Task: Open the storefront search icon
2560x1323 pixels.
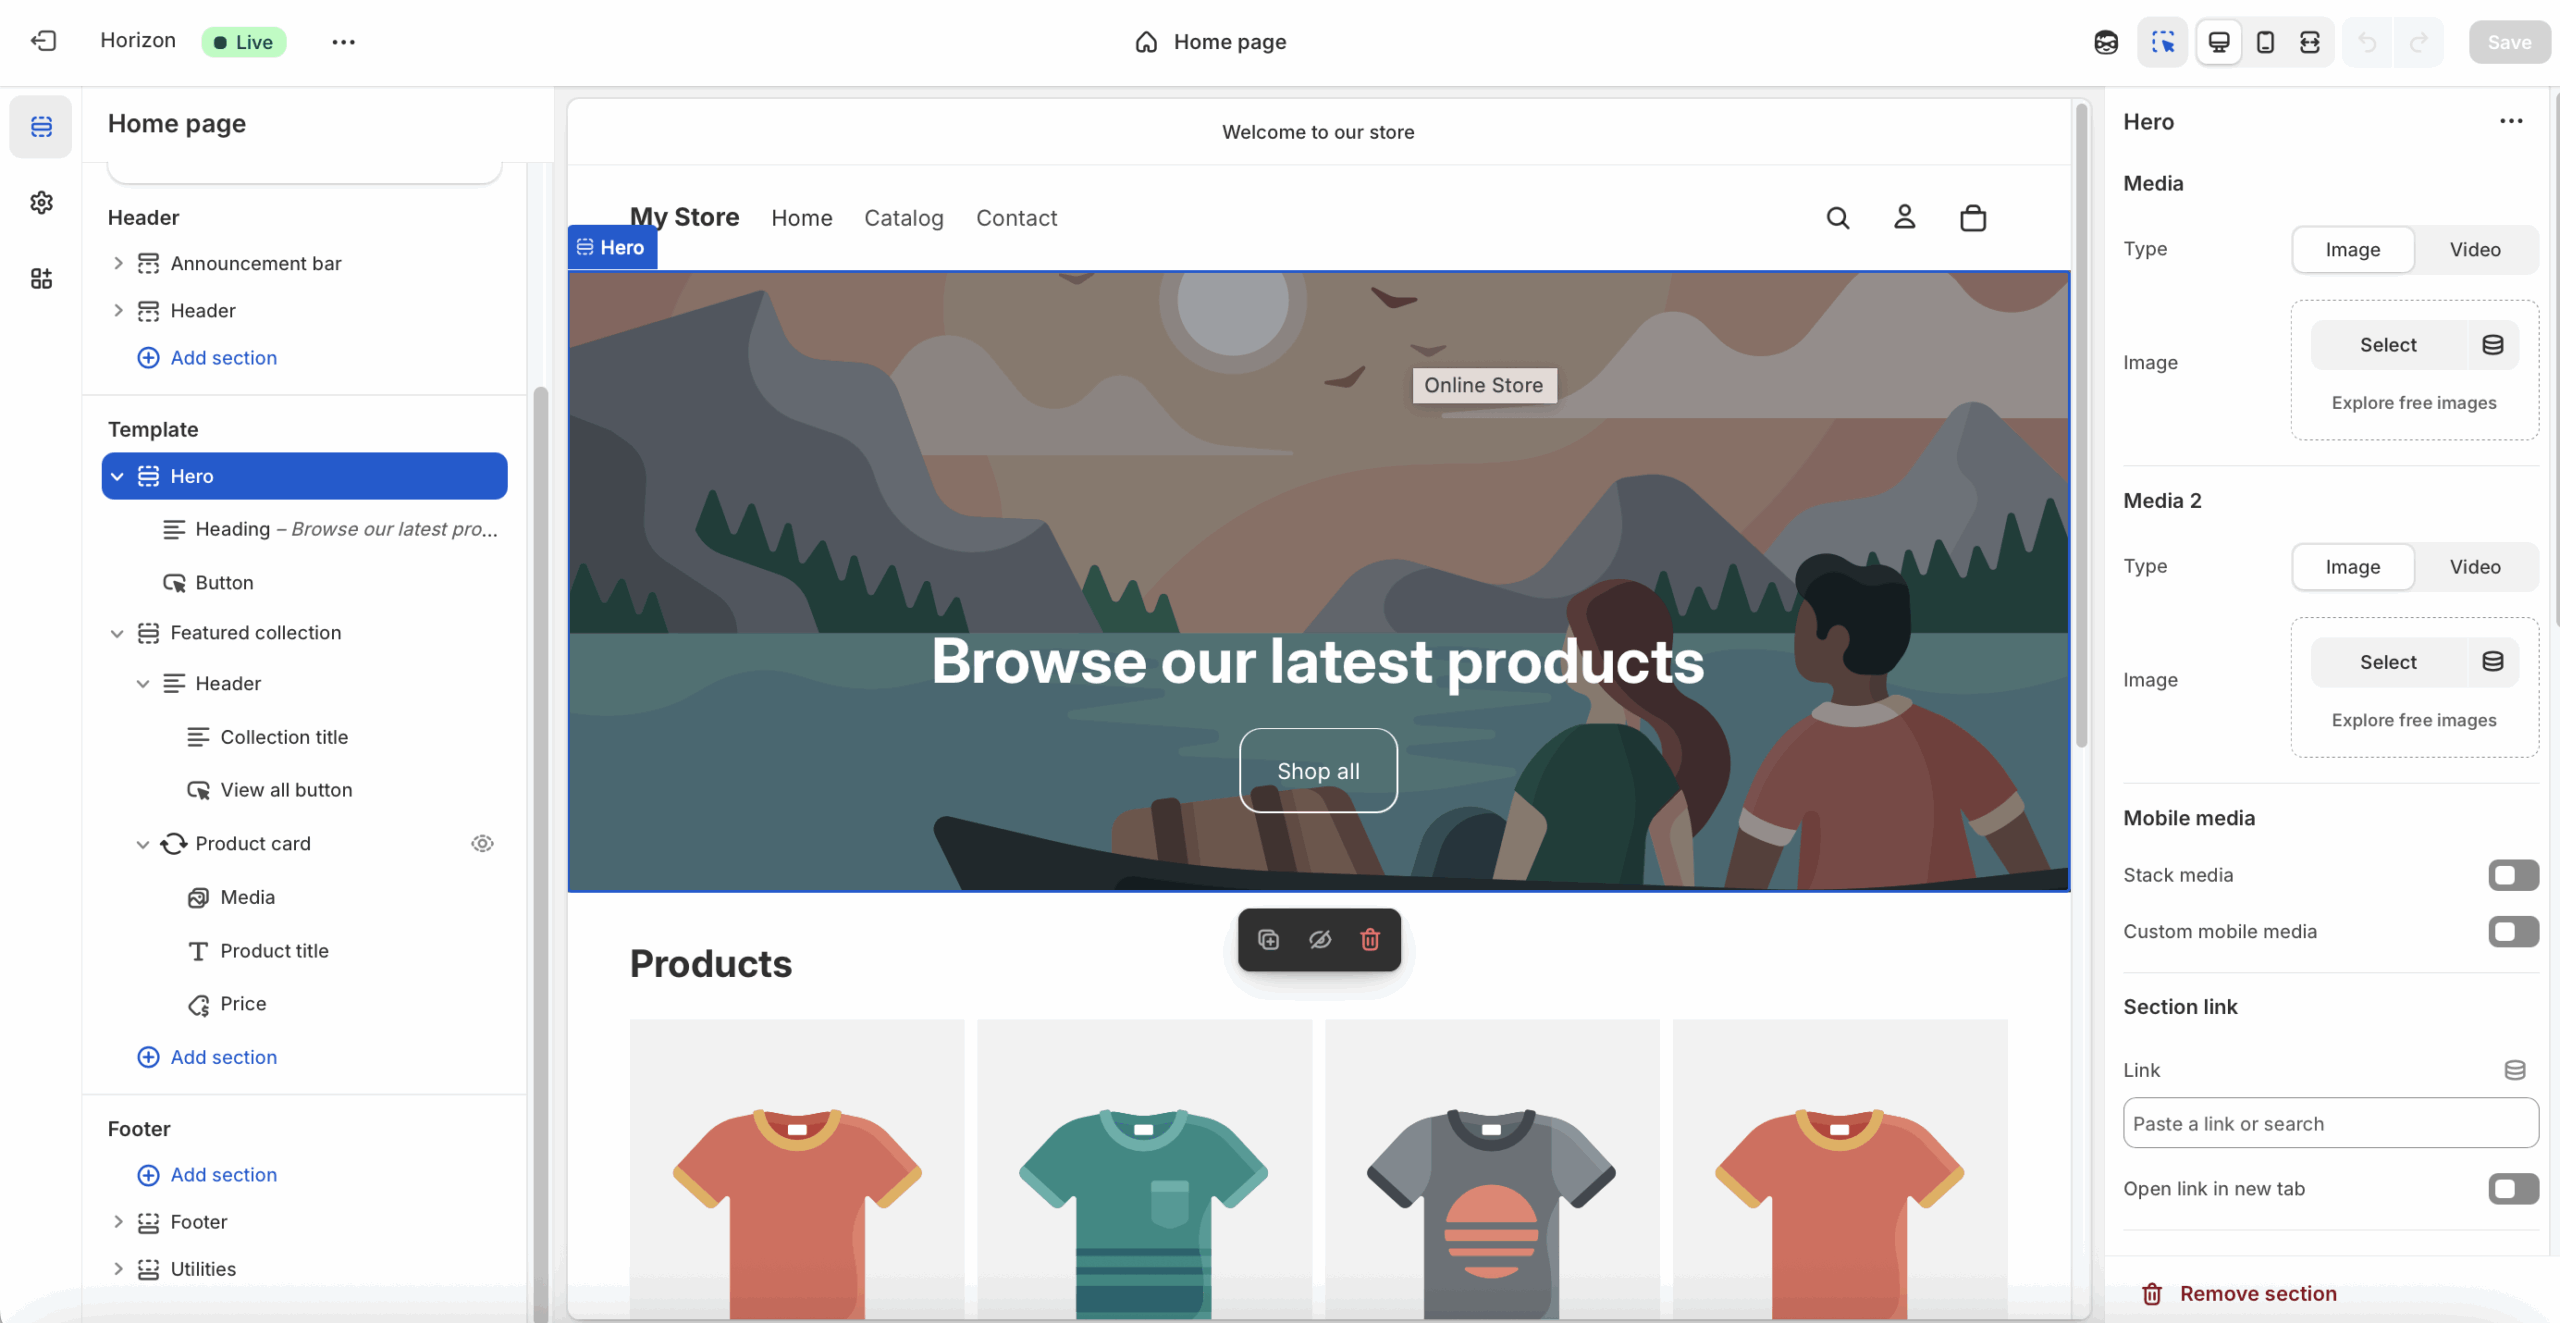Action: click(x=1837, y=218)
